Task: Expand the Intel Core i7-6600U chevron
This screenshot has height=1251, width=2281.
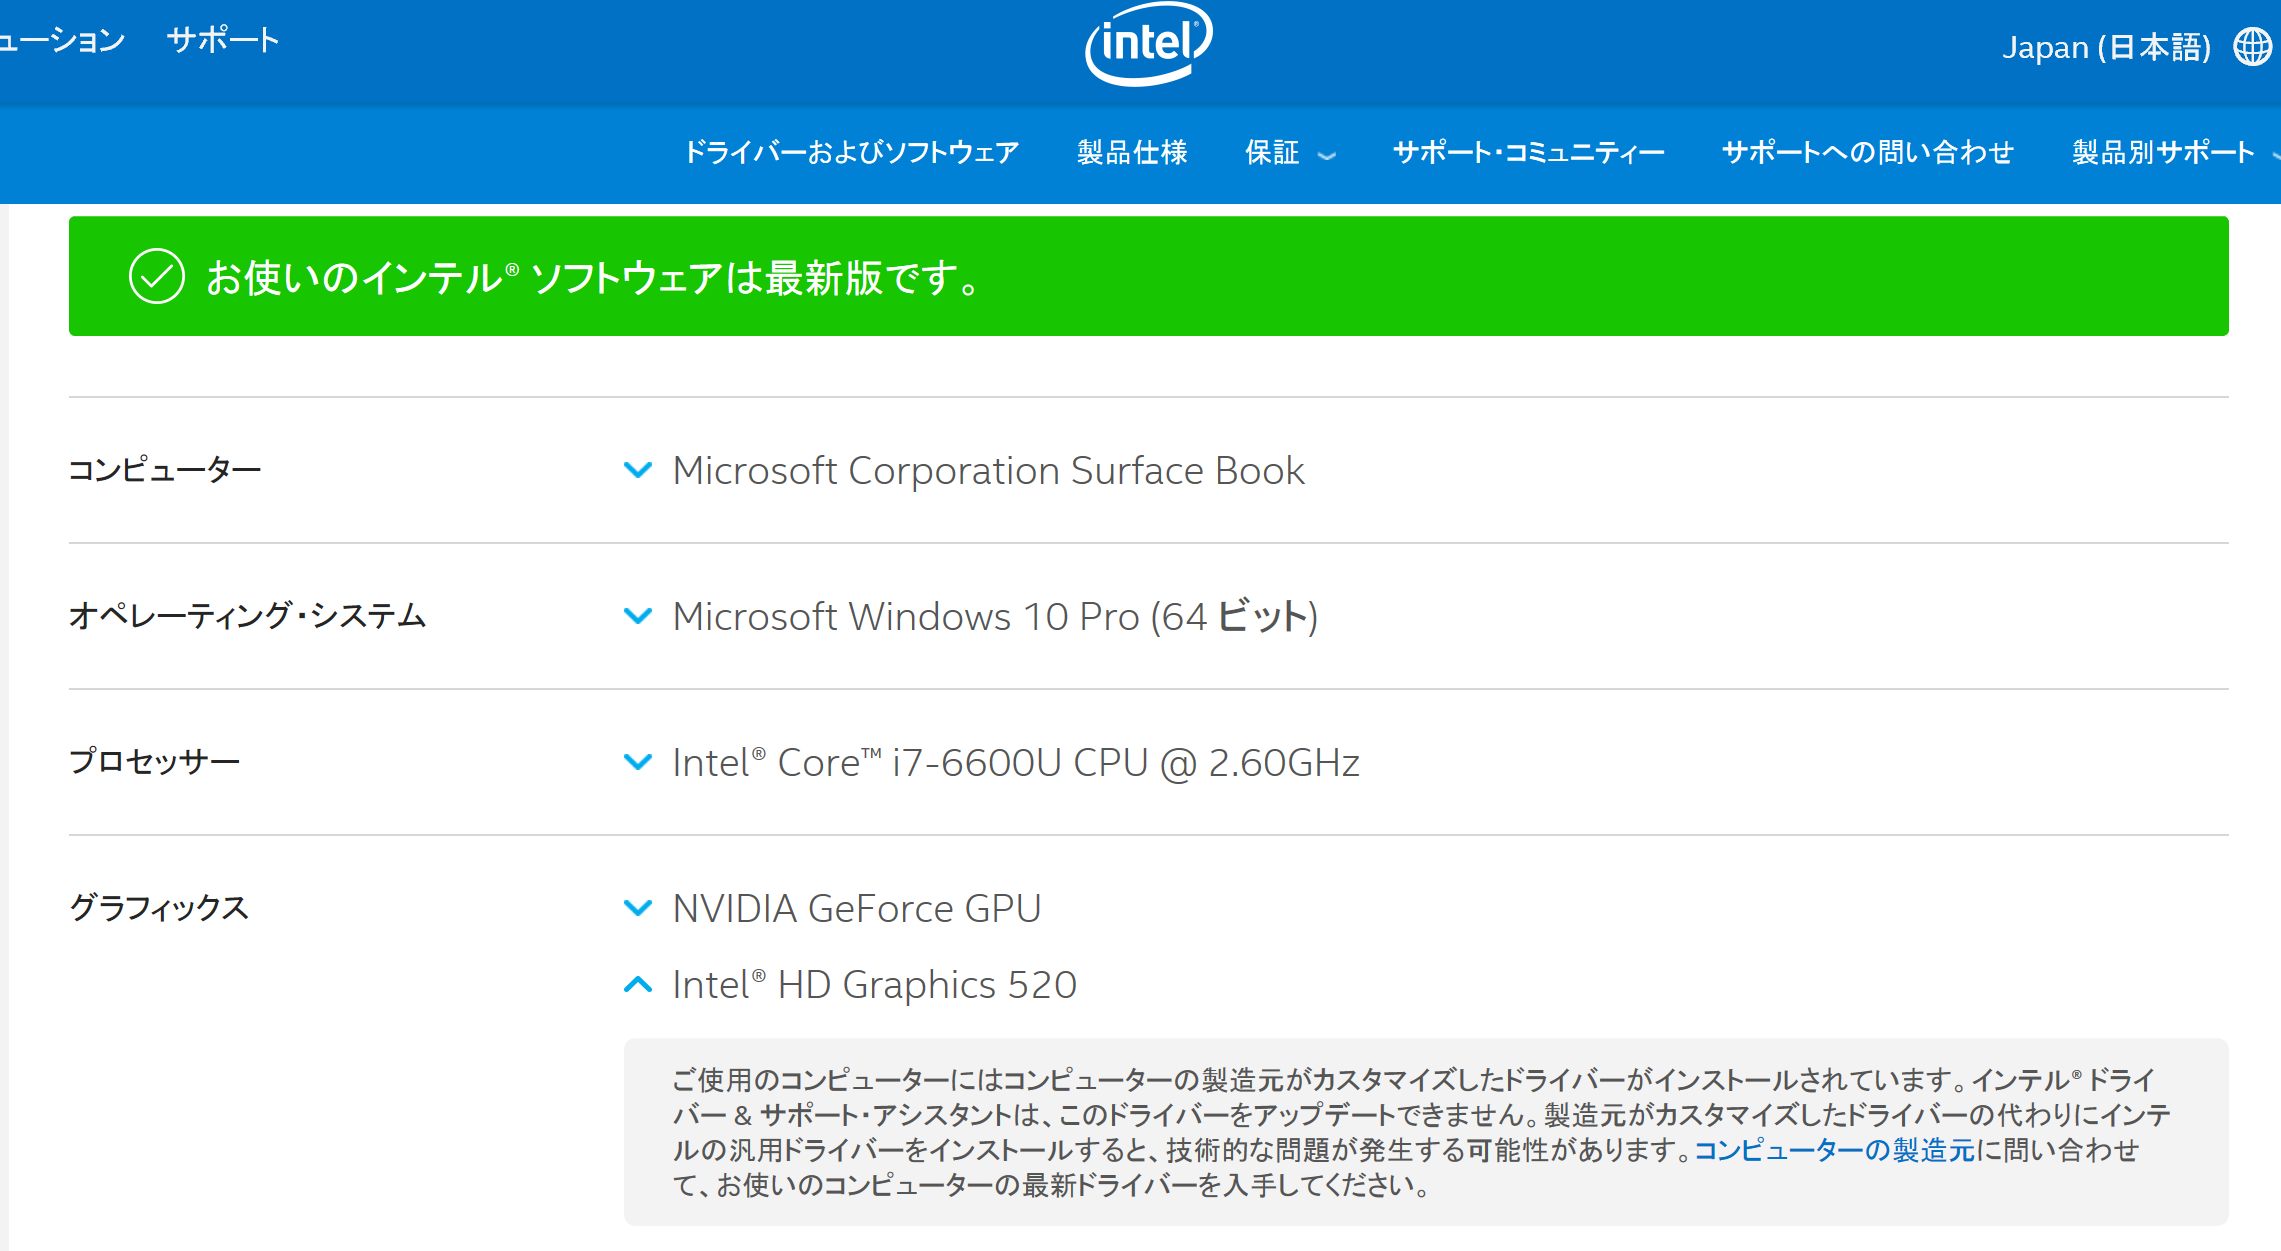Action: coord(638,761)
